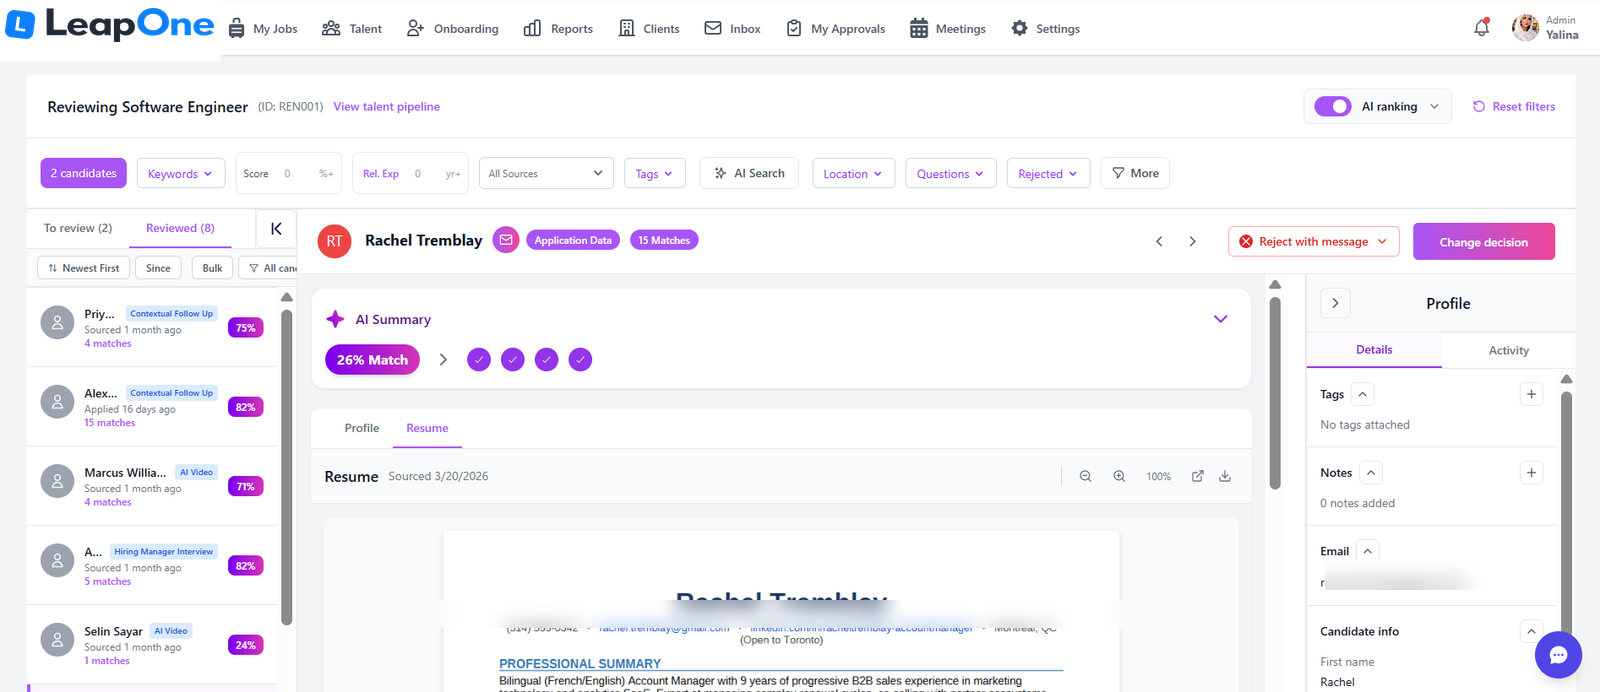Collapse the AI Summary section chevron
Screen dimensions: 1600x692
coord(1220,319)
